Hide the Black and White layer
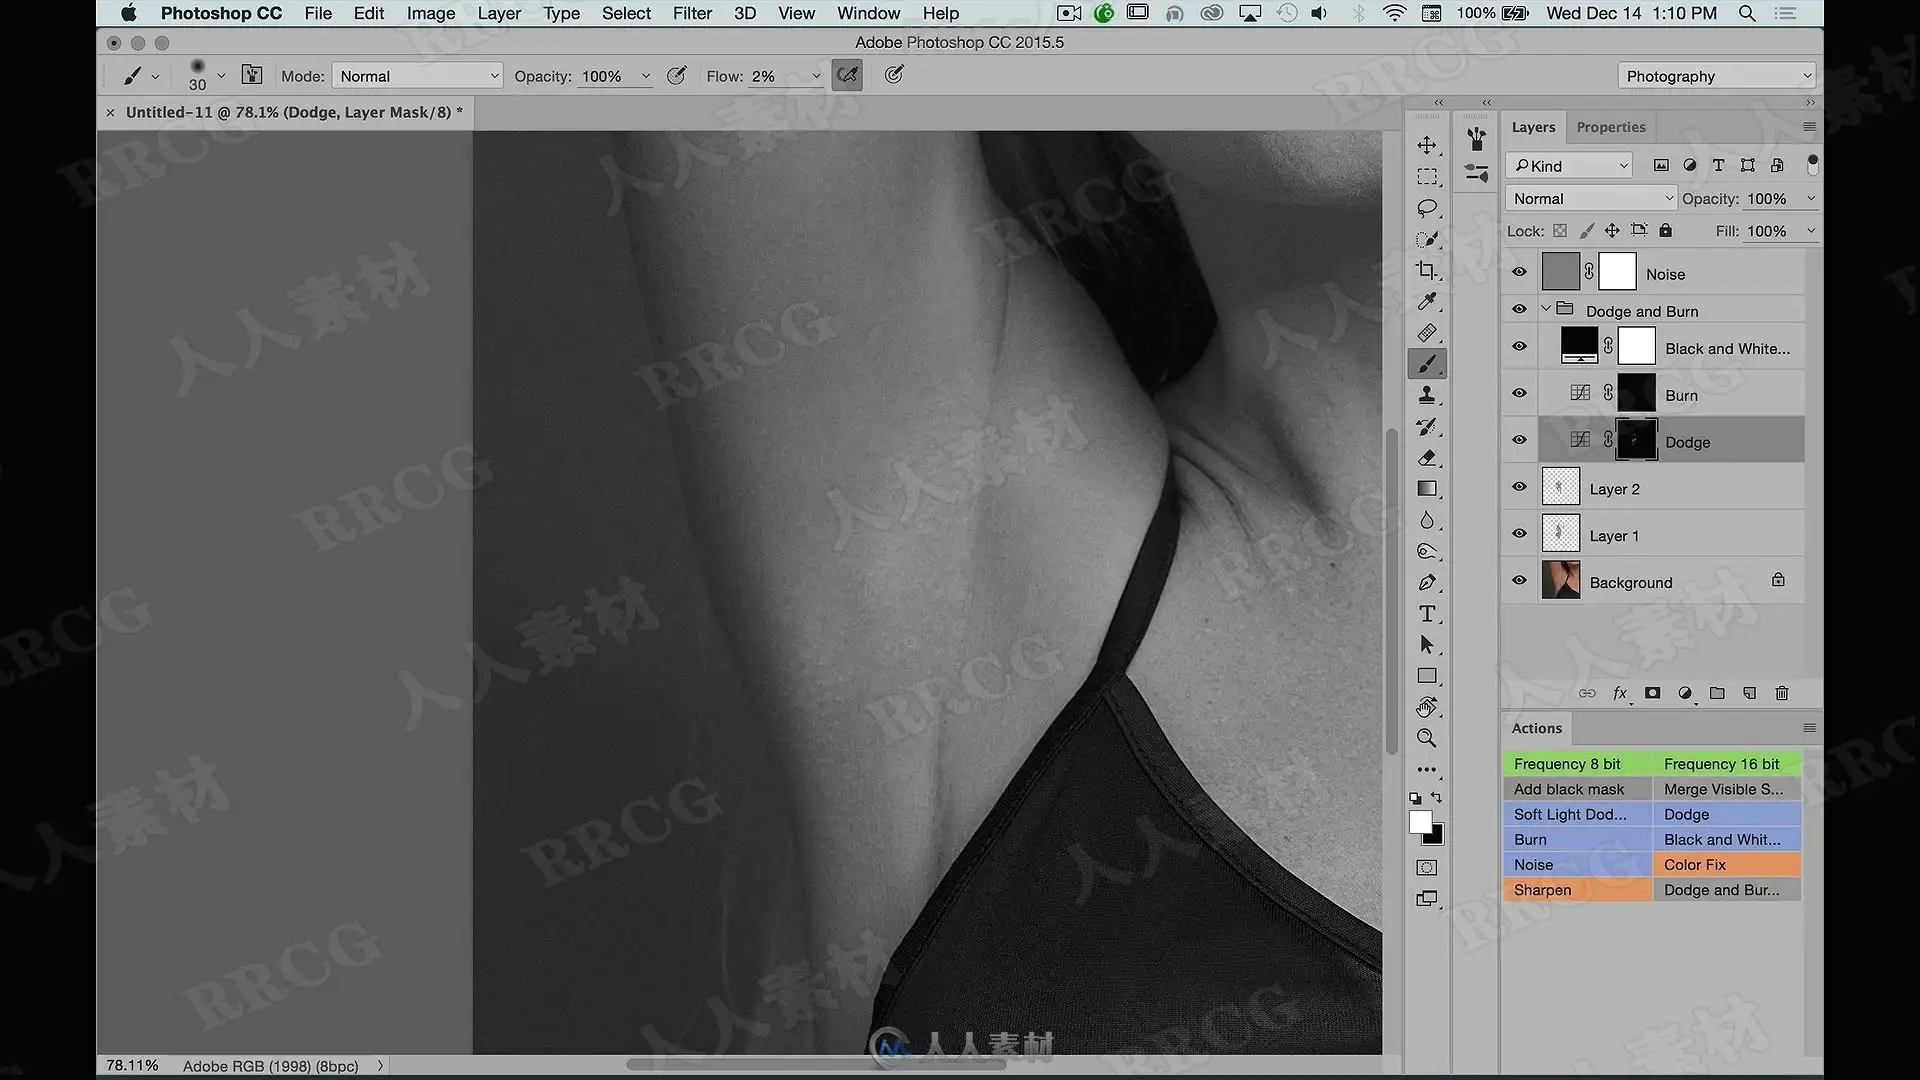Image resolution: width=1920 pixels, height=1080 pixels. [1519, 347]
